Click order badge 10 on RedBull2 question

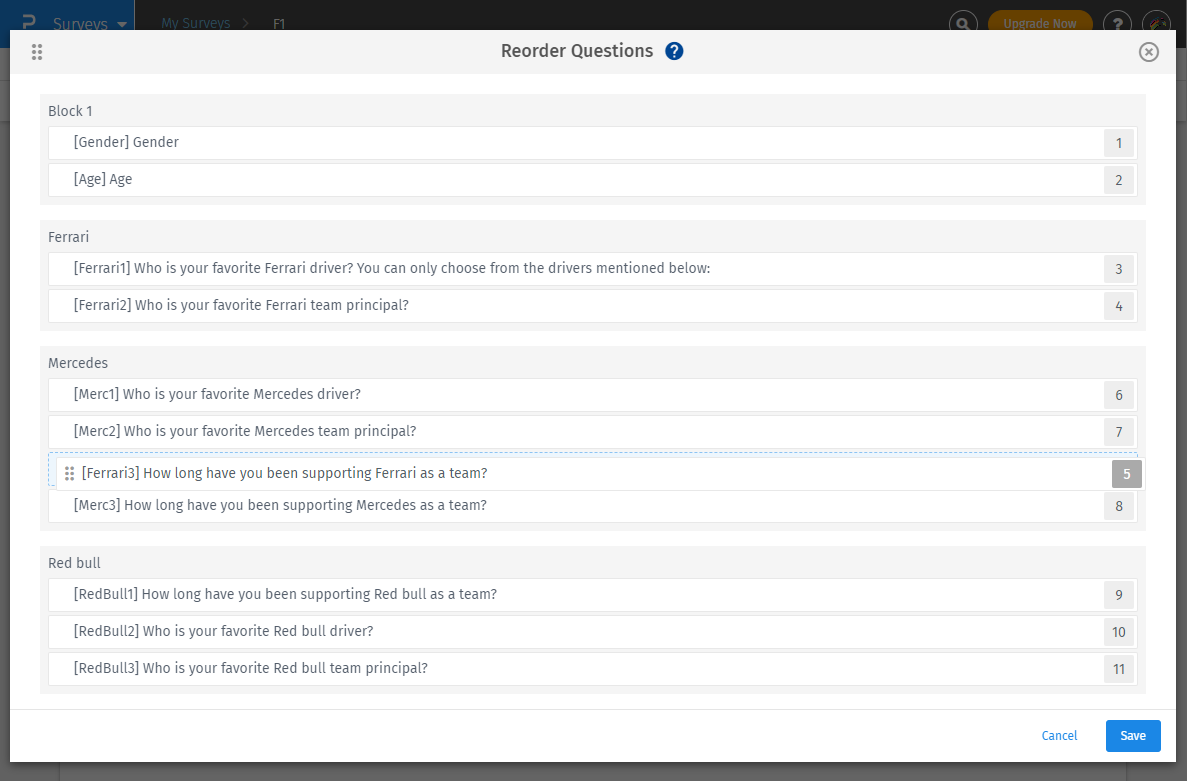1119,631
